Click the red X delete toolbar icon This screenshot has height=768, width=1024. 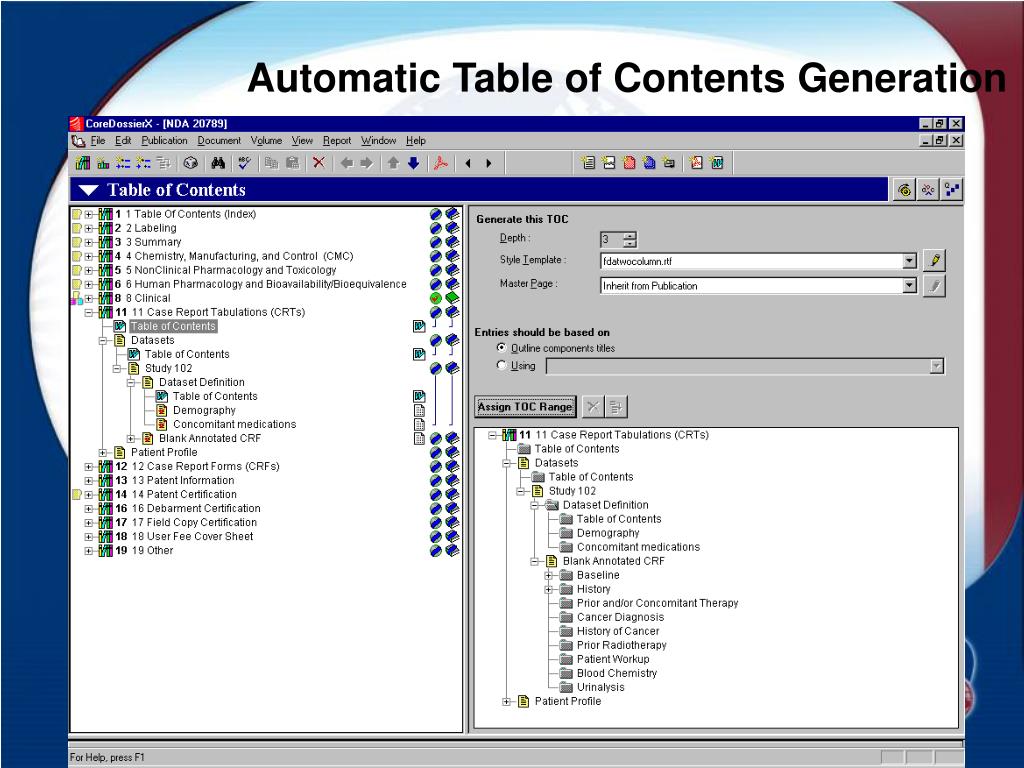[x=319, y=163]
